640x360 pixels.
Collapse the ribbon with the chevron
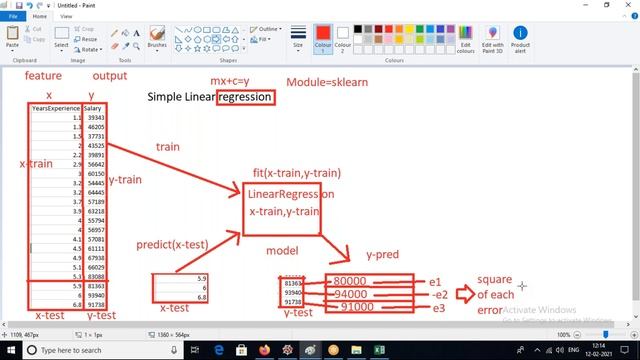[624, 16]
